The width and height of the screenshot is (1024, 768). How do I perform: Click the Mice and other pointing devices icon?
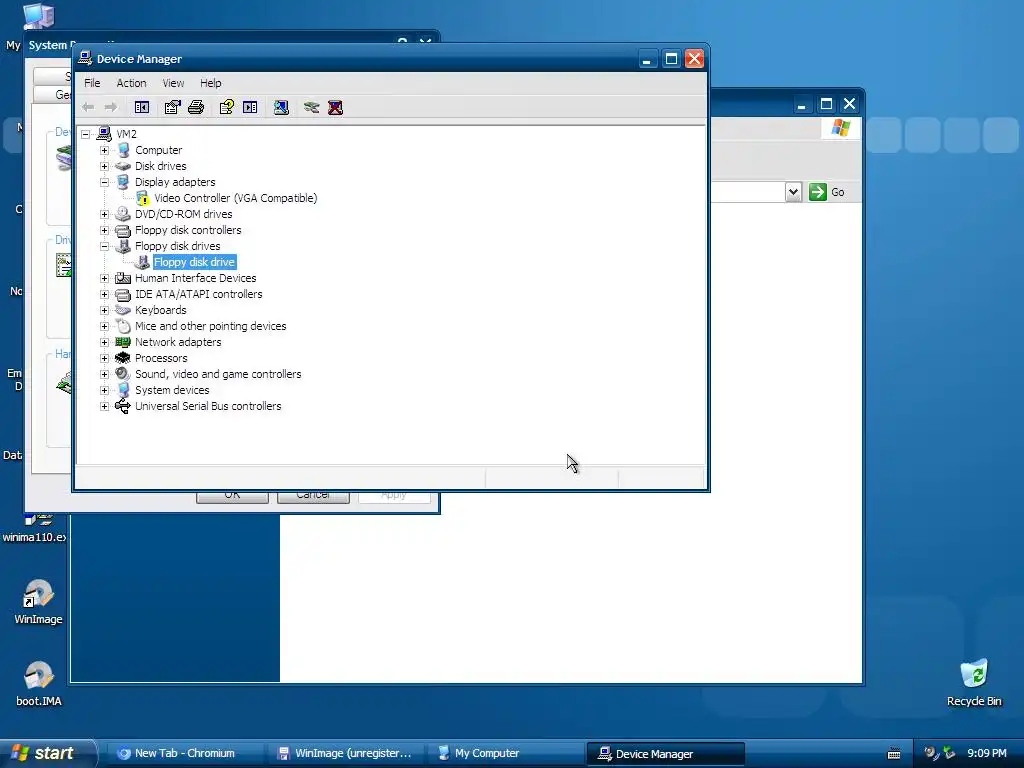click(x=123, y=326)
